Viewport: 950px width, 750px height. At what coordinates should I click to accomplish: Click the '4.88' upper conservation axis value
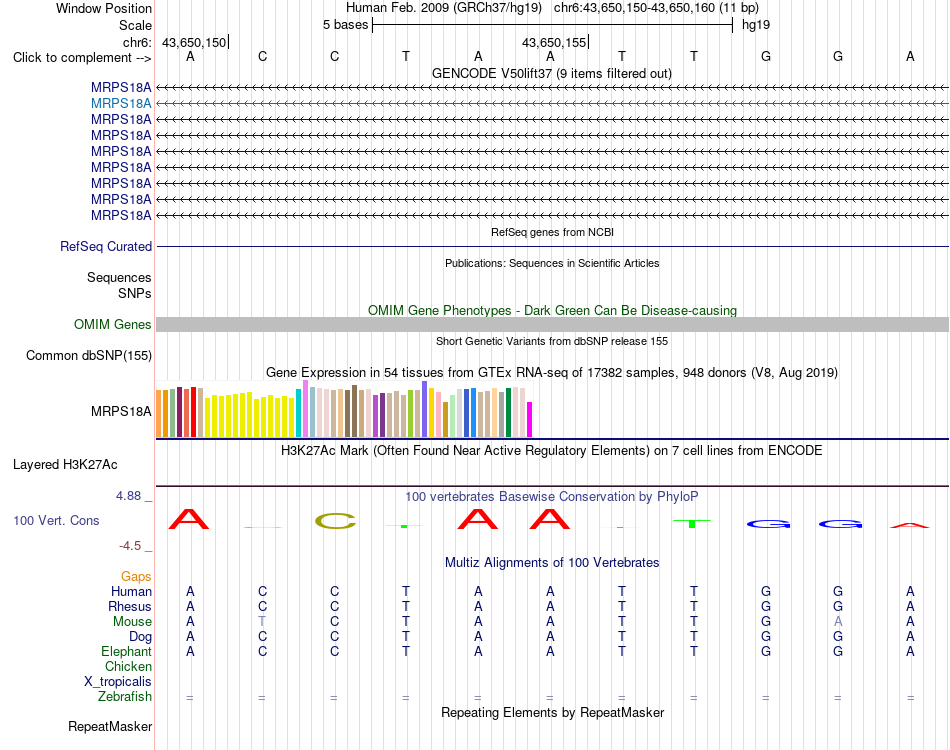click(128, 496)
